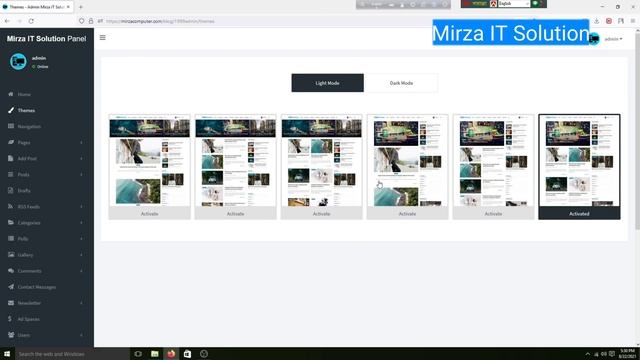
Task: Toggle the sidebar with the hamburger icon
Action: [102, 38]
